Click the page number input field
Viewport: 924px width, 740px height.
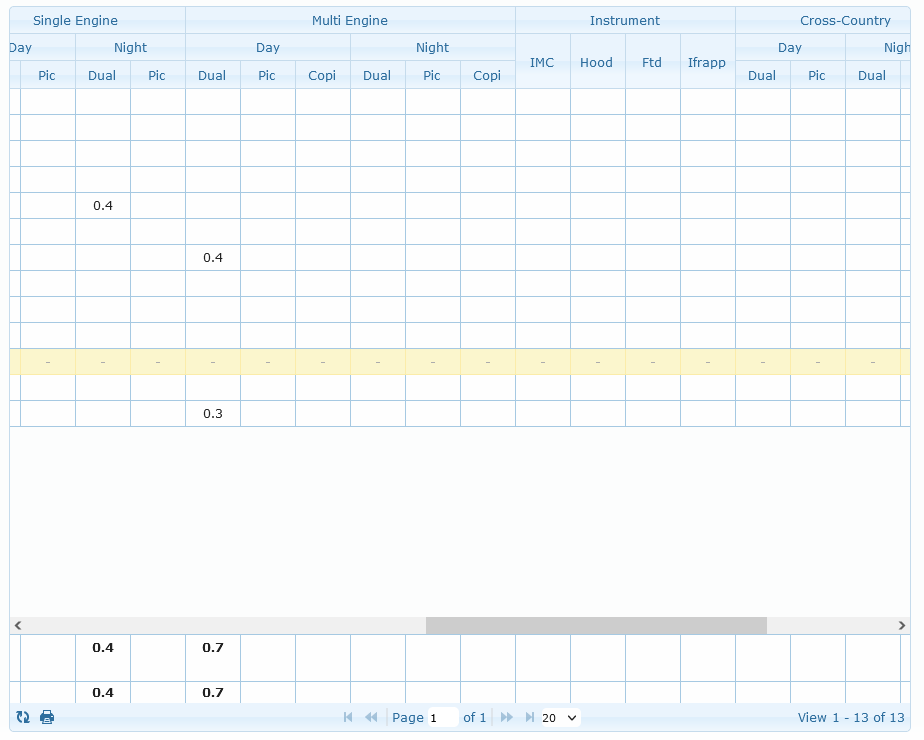[x=442, y=717]
